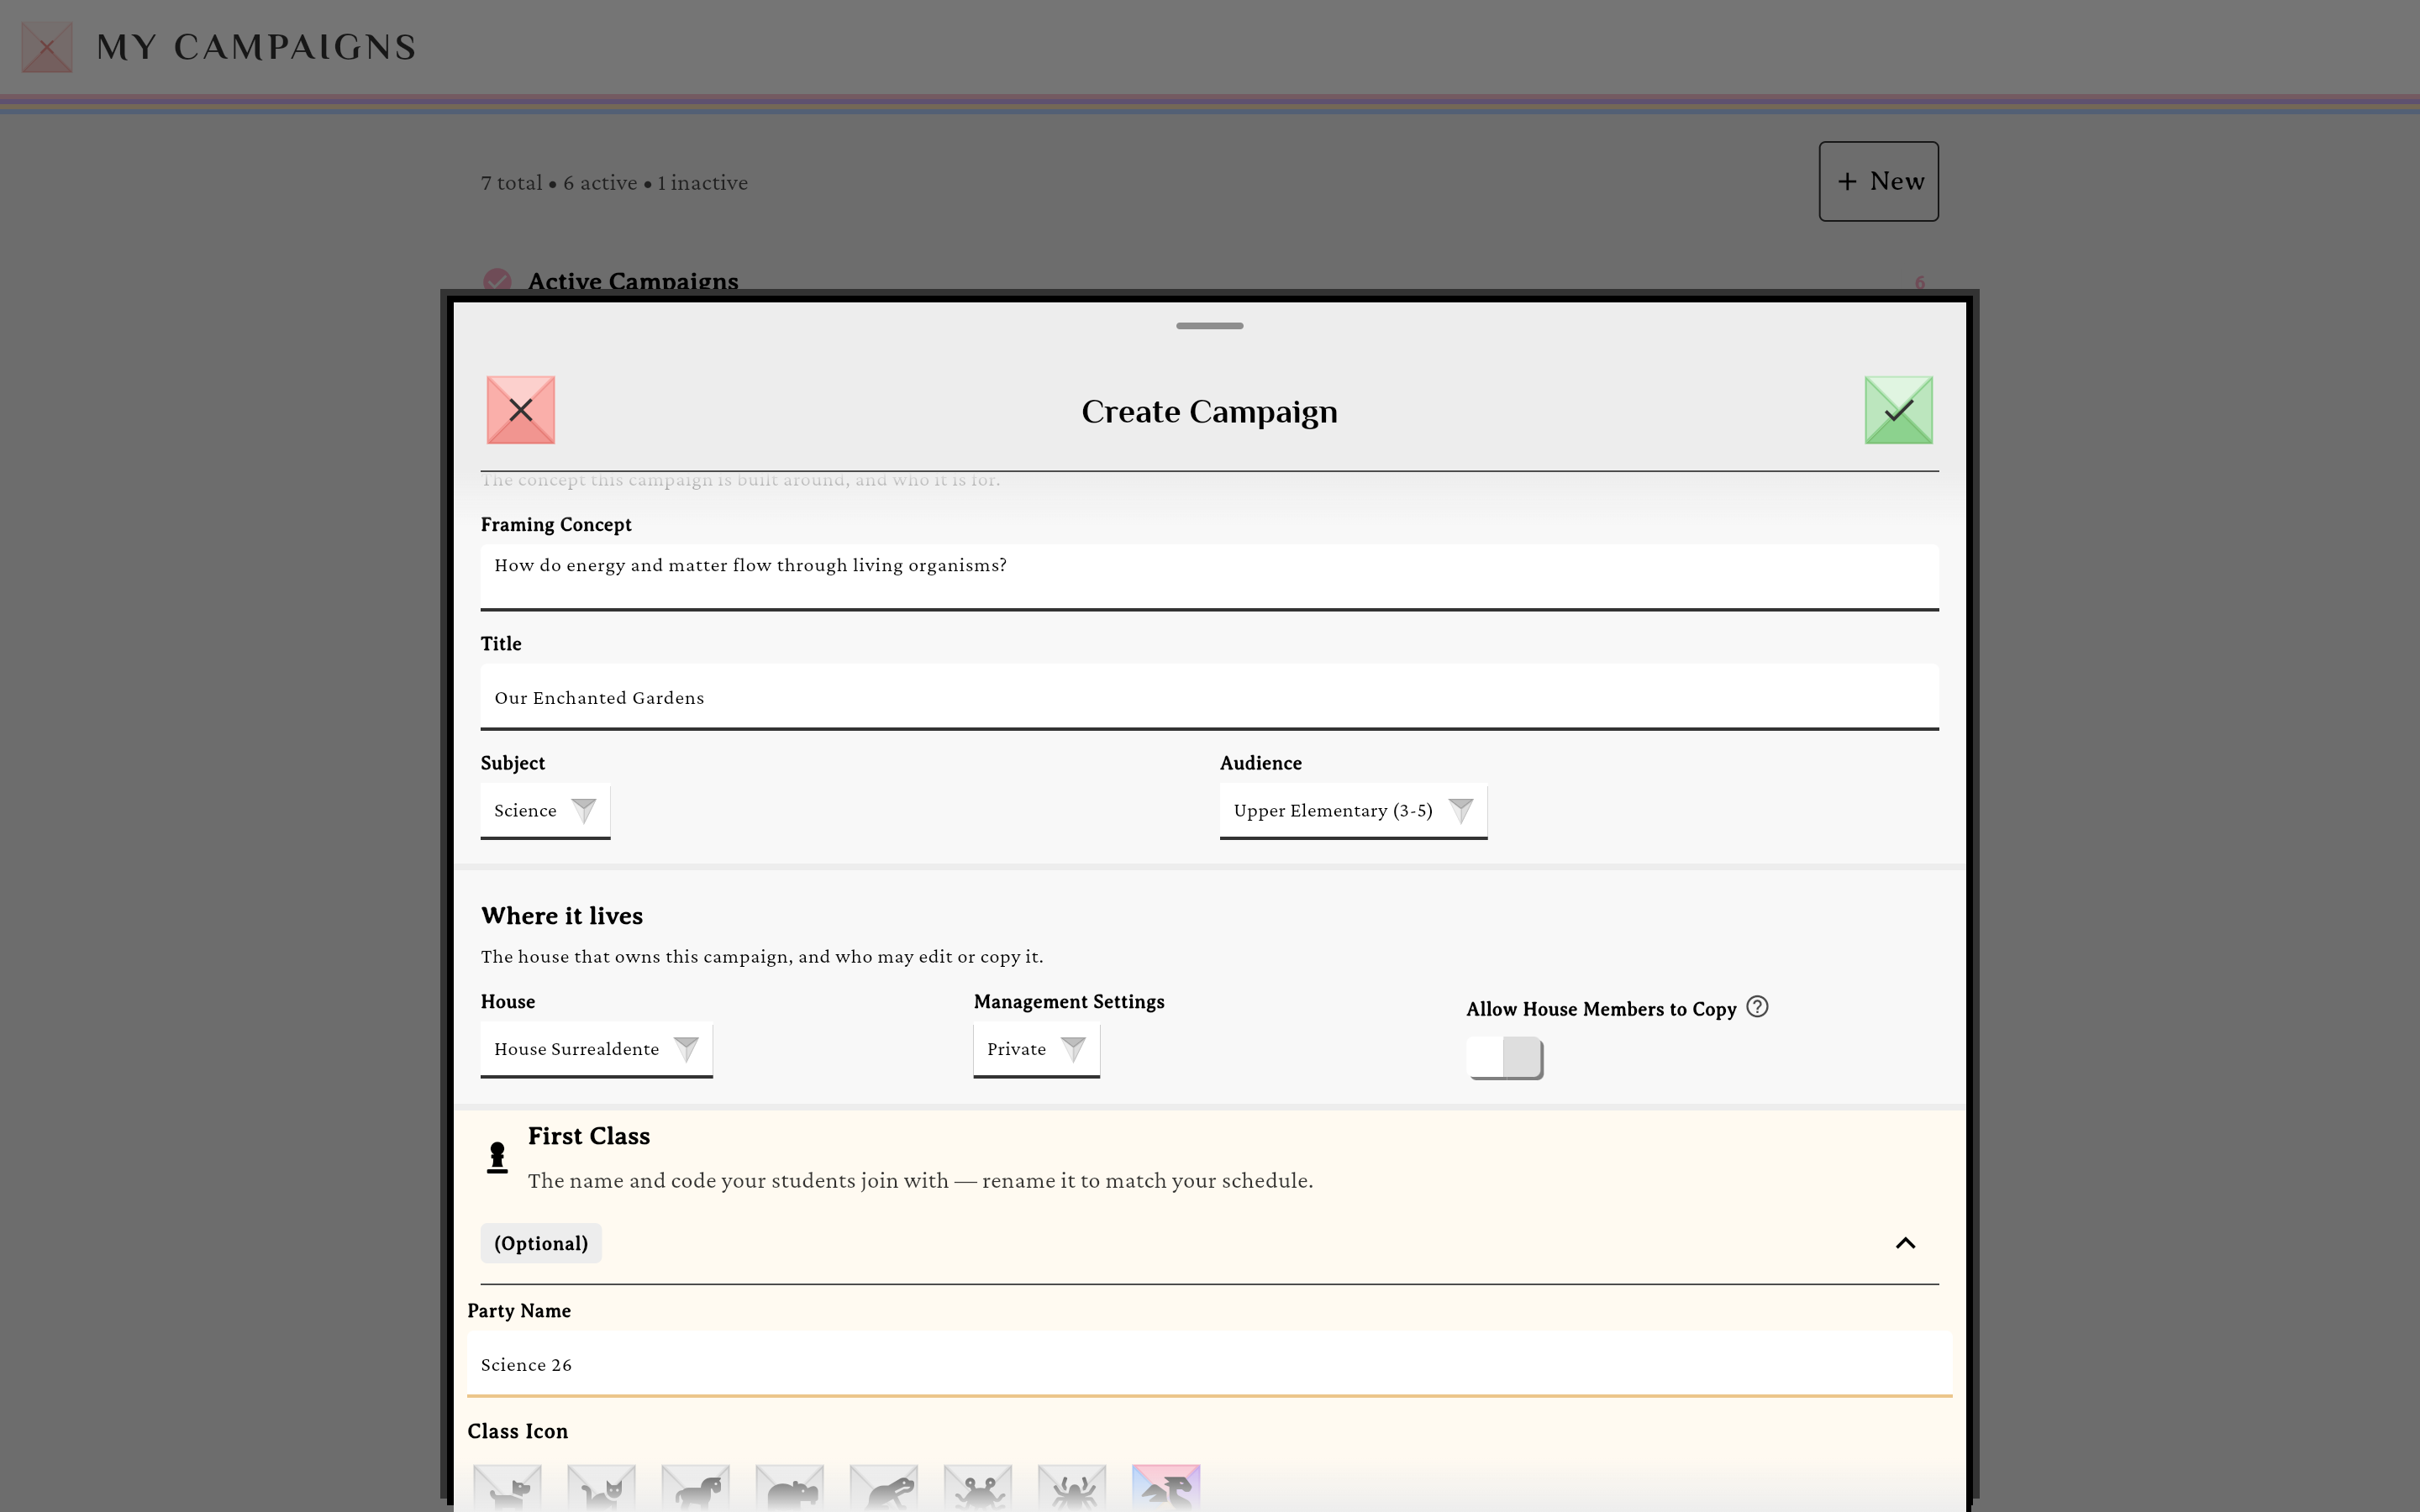2420x1512 pixels.
Task: Choose the crab-like pastafarian class icon
Action: coord(977,1488)
